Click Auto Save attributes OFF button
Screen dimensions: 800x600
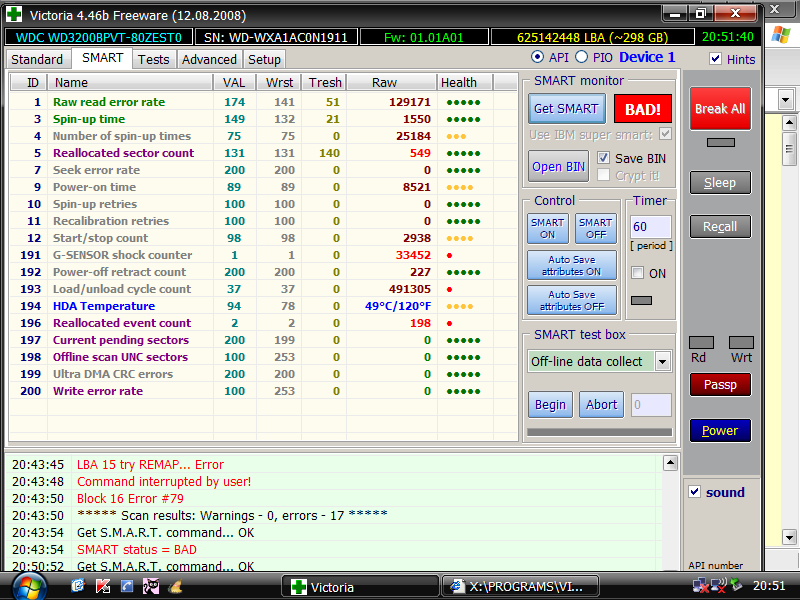(571, 300)
